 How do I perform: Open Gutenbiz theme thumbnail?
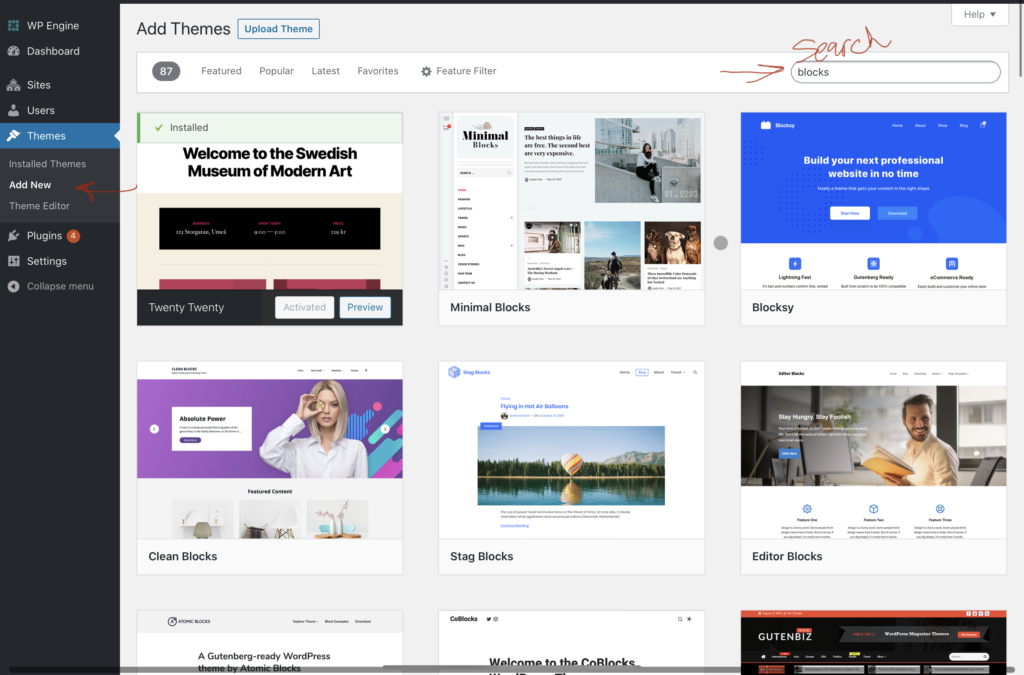873,642
